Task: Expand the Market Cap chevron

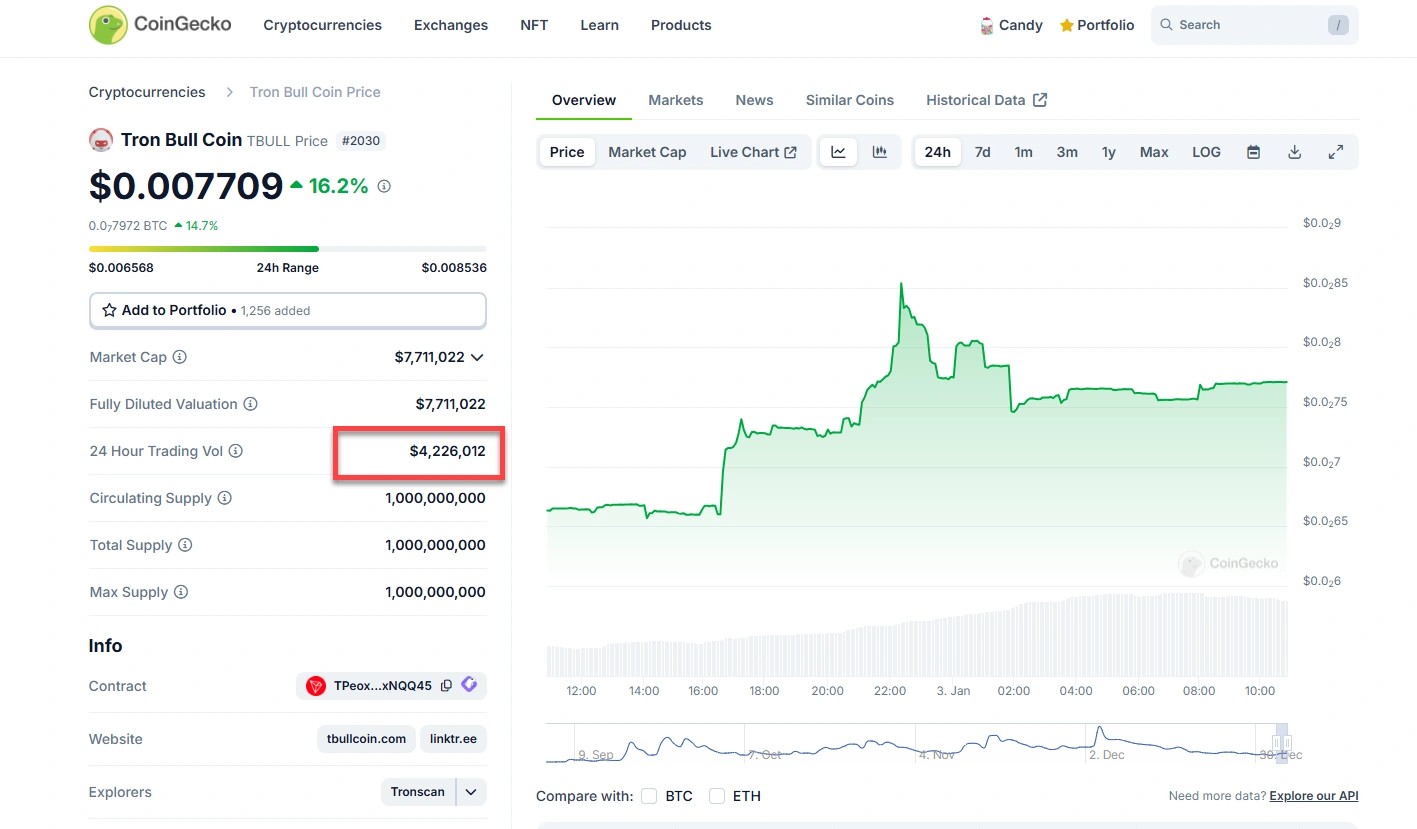Action: click(x=477, y=357)
